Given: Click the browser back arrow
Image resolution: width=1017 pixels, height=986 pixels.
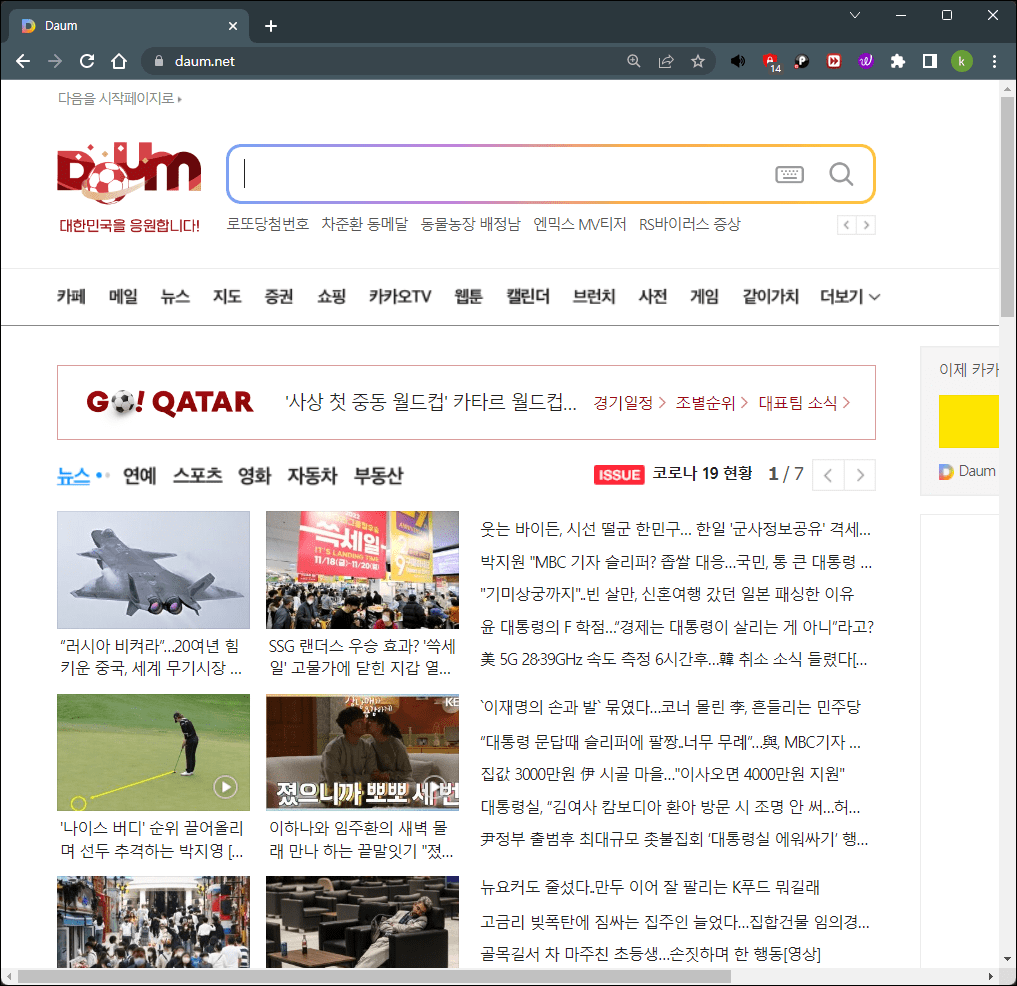Looking at the screenshot, I should (23, 61).
